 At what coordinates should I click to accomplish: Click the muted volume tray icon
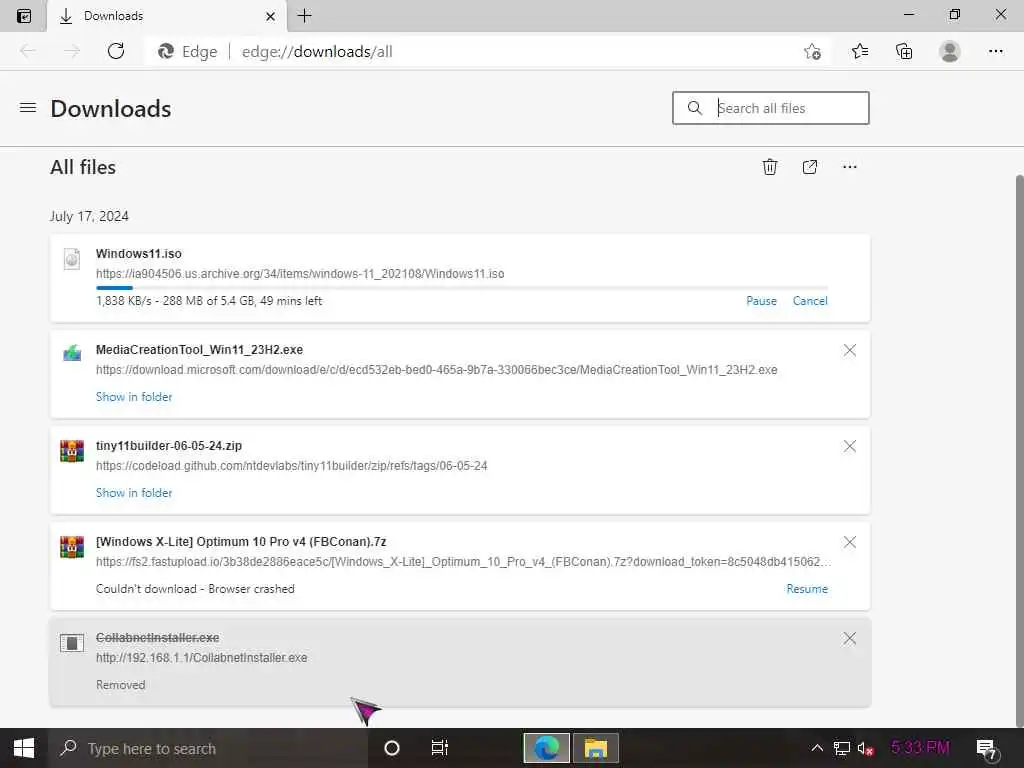865,748
